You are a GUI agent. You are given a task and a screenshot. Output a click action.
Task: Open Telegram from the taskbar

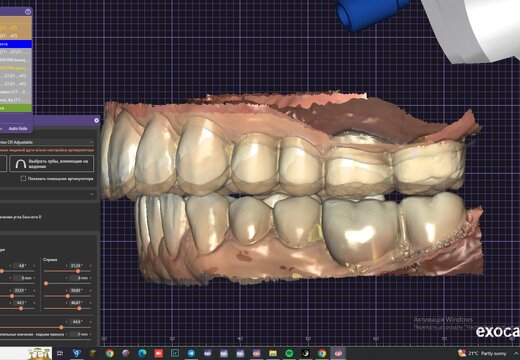tap(191, 353)
